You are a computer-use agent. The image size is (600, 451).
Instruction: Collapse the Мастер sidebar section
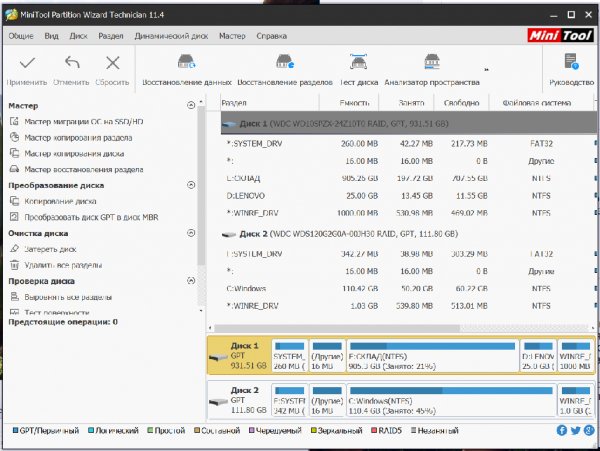click(x=191, y=105)
